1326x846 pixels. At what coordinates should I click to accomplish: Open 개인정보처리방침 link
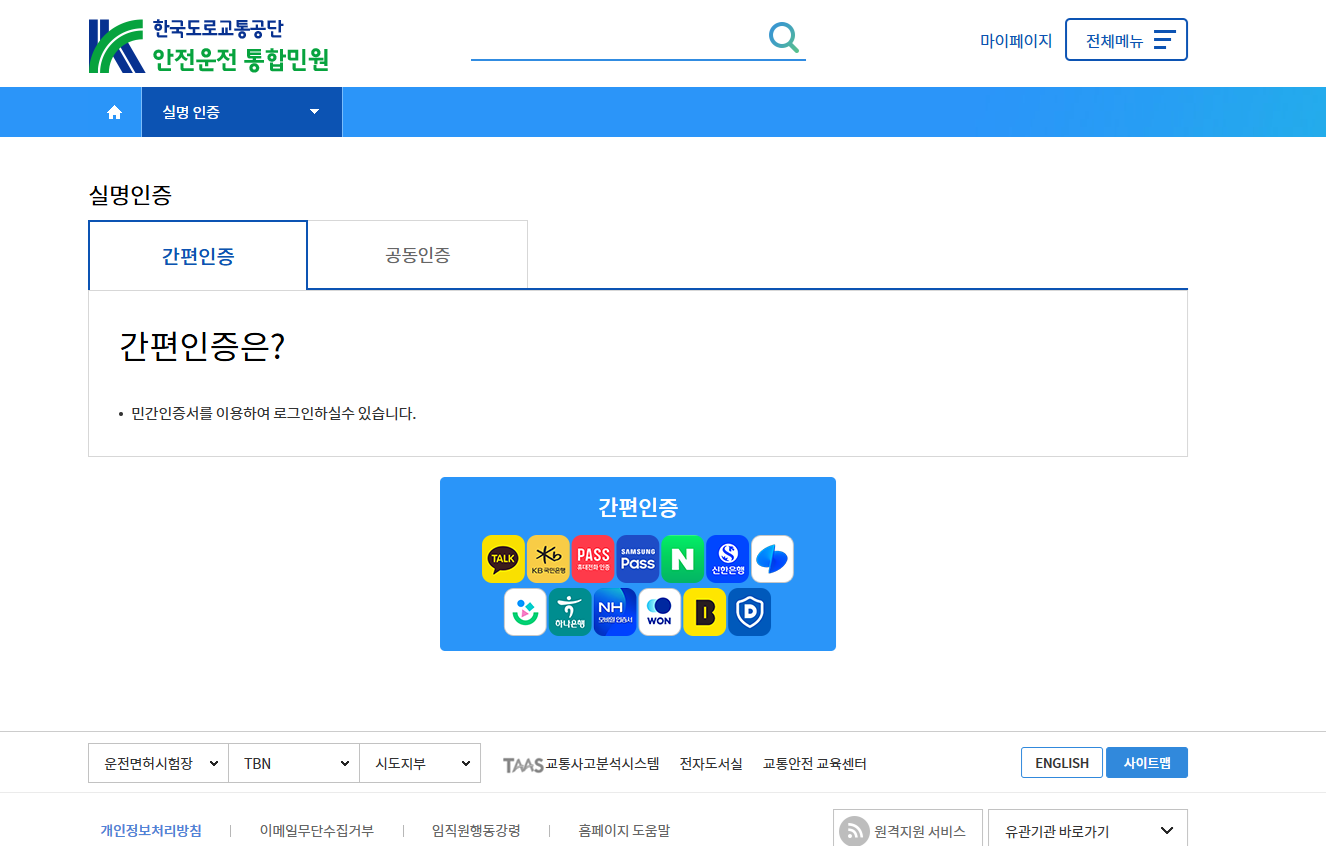151,830
